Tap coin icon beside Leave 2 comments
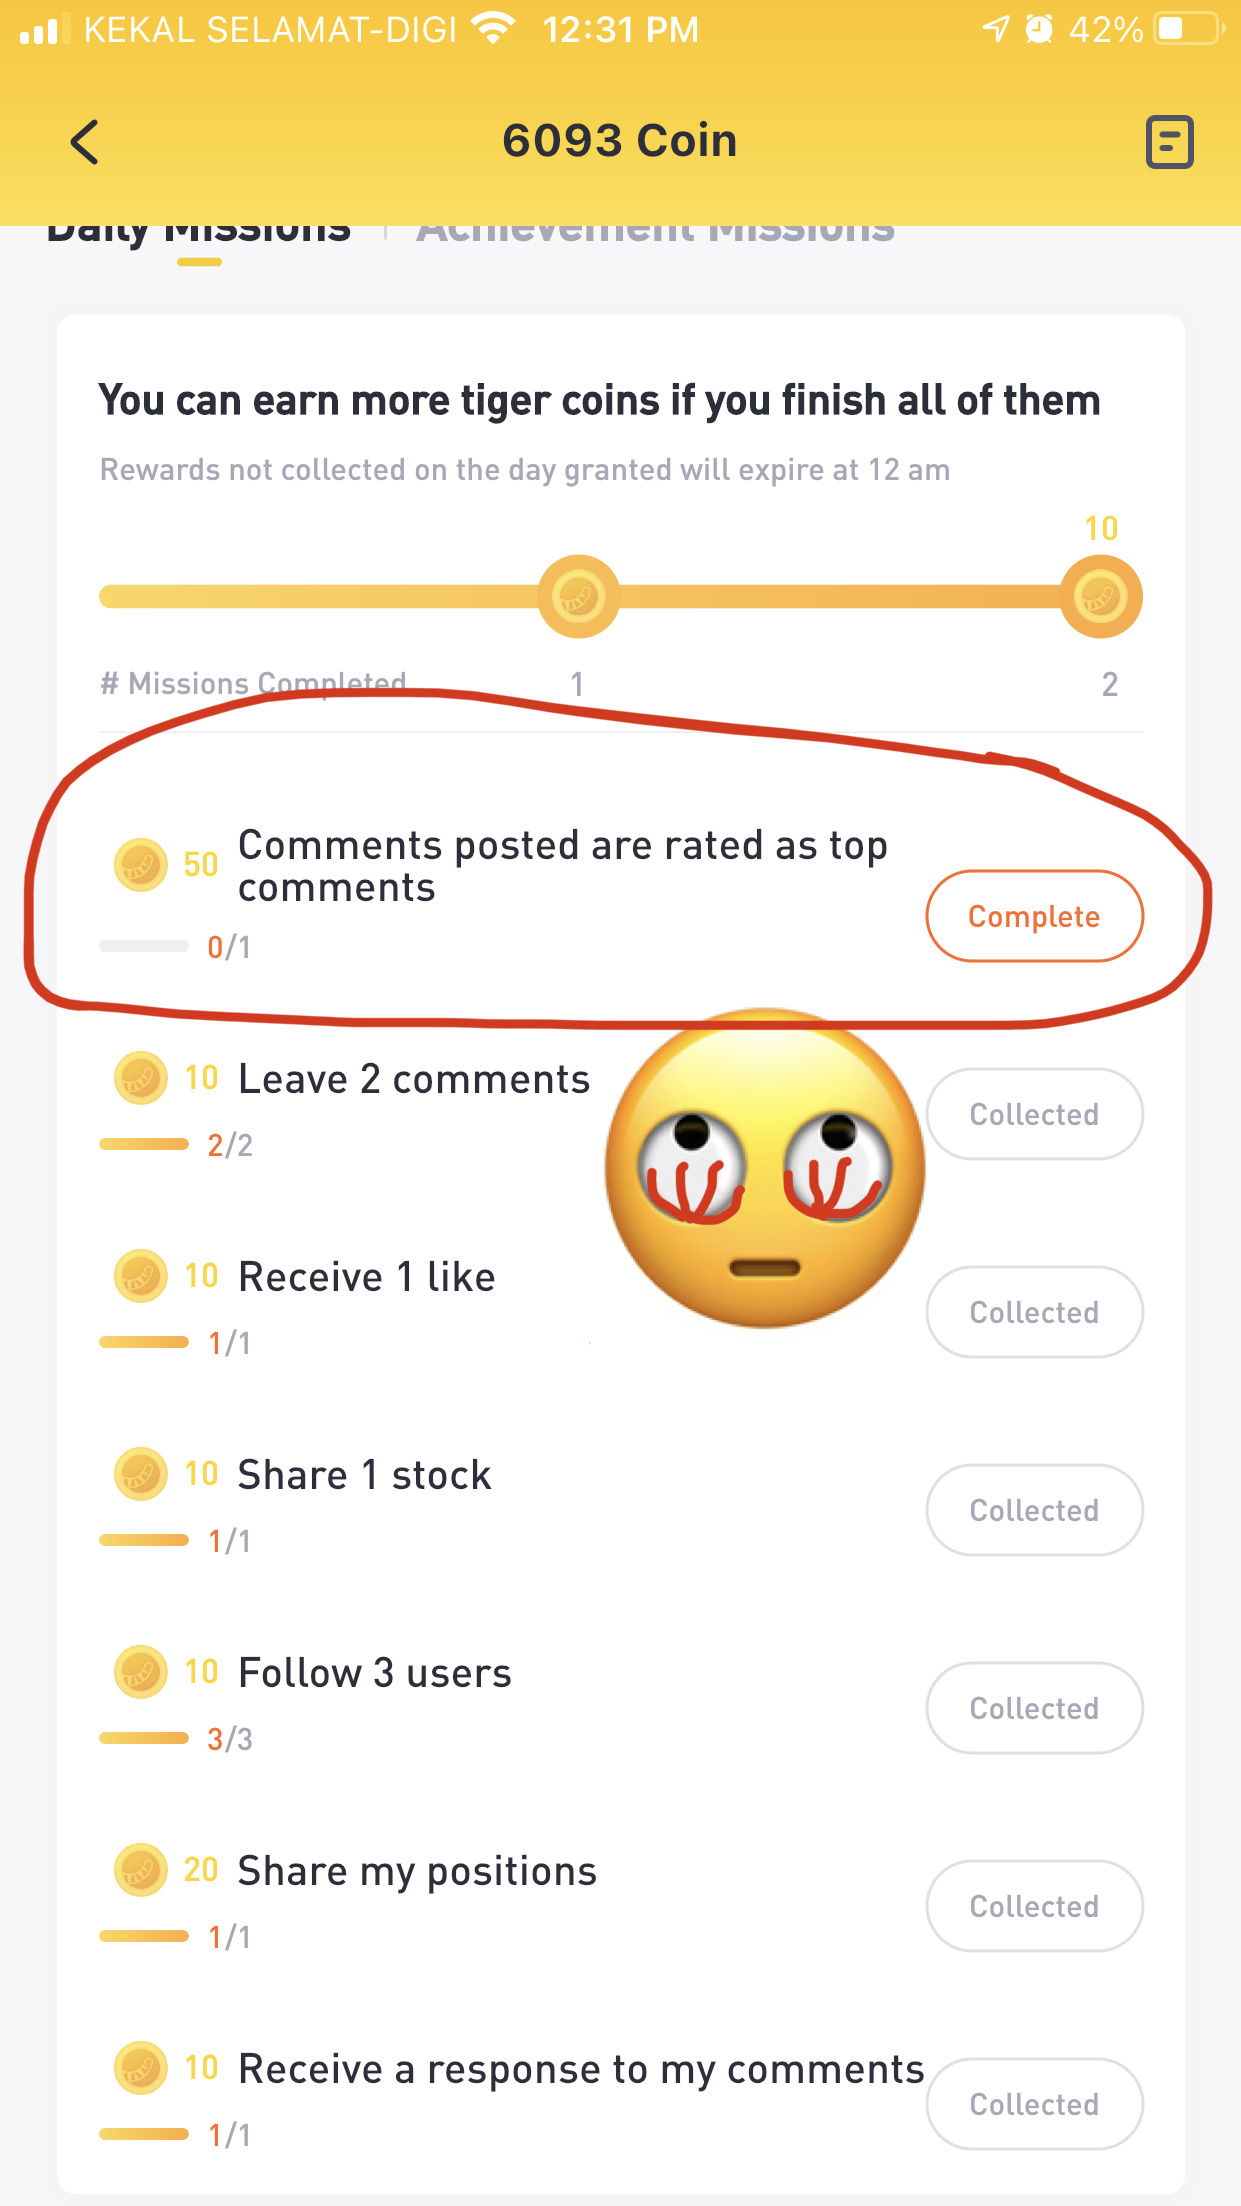Viewport: 1241px width, 2206px height. coord(140,1078)
